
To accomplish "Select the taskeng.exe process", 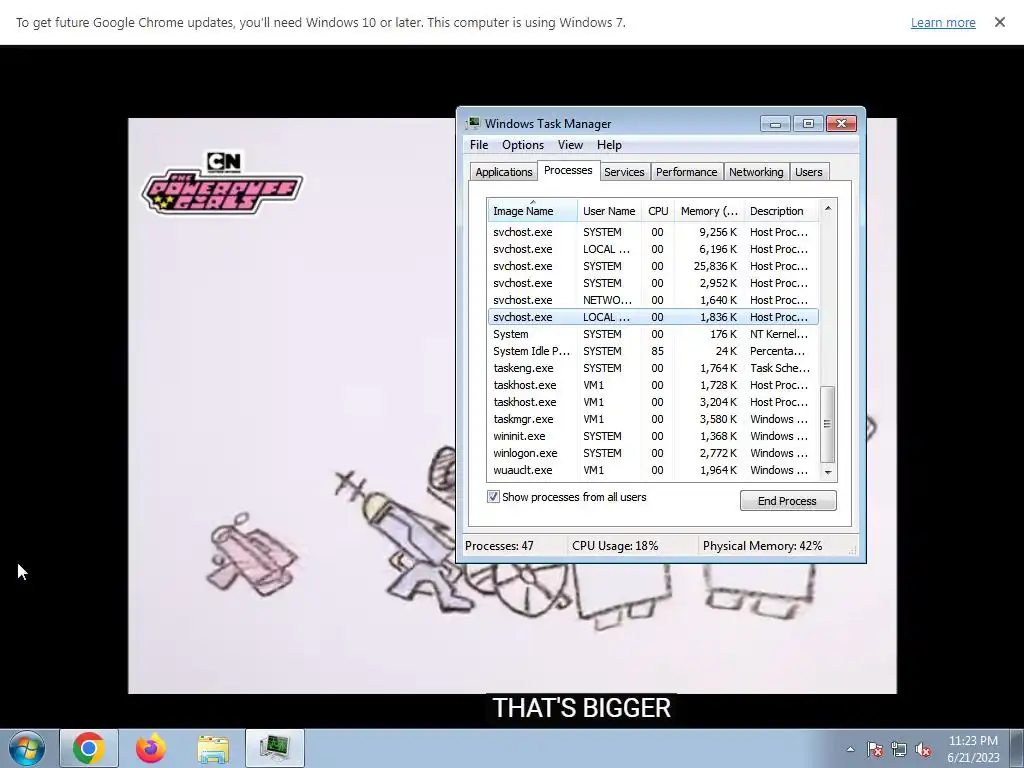I will (652, 368).
